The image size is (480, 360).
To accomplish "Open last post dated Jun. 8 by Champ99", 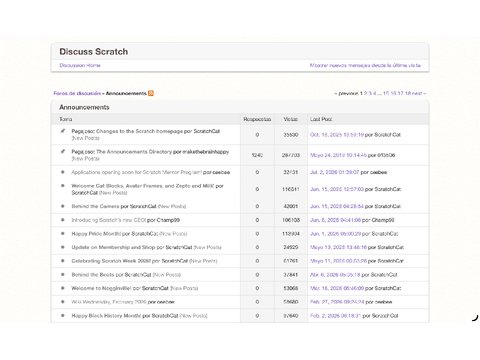I will click(335, 220).
